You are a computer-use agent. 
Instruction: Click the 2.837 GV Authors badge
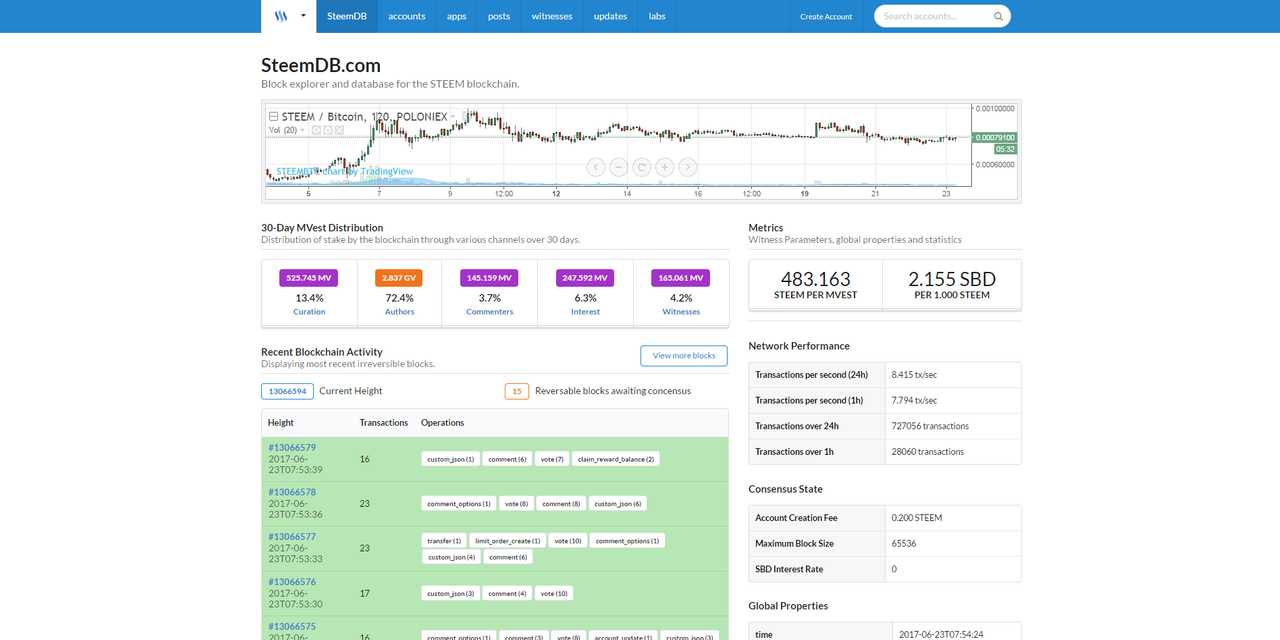pos(399,278)
